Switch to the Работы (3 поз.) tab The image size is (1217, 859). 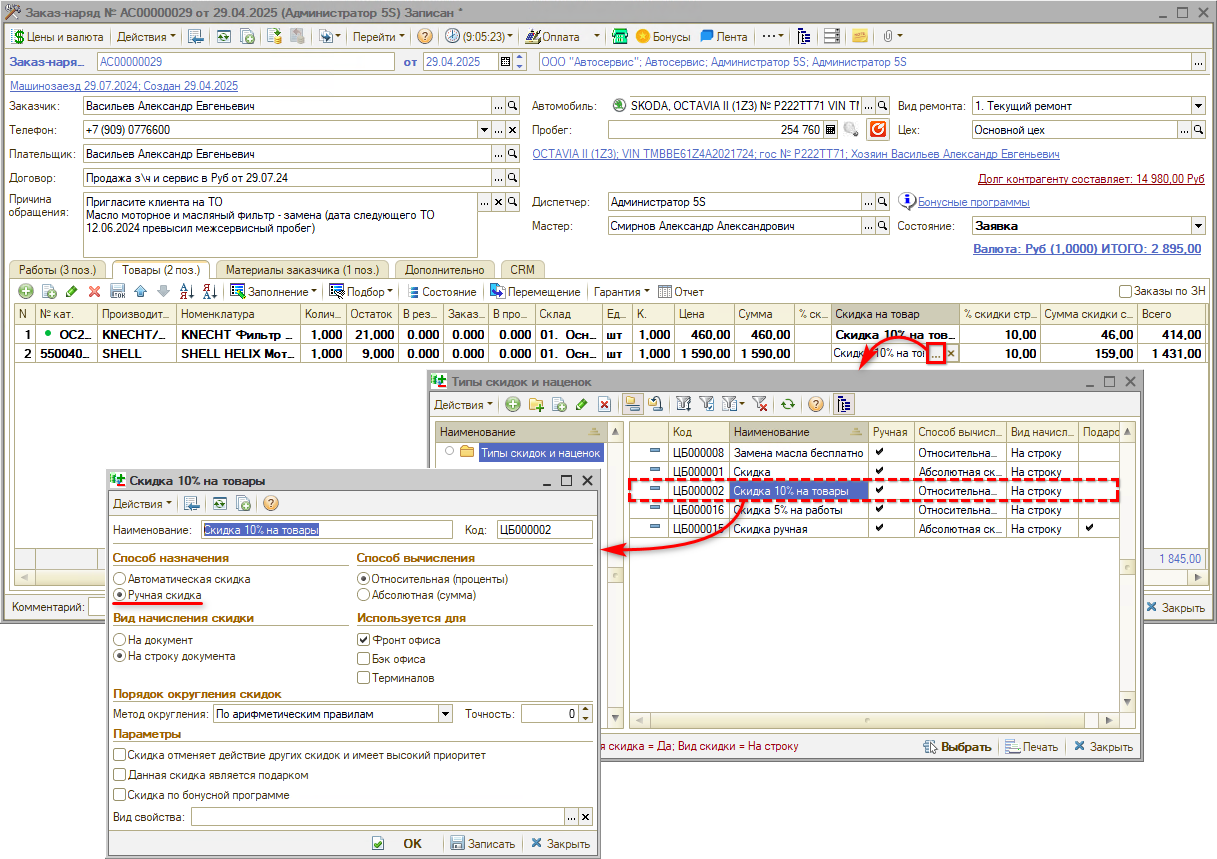(57, 269)
